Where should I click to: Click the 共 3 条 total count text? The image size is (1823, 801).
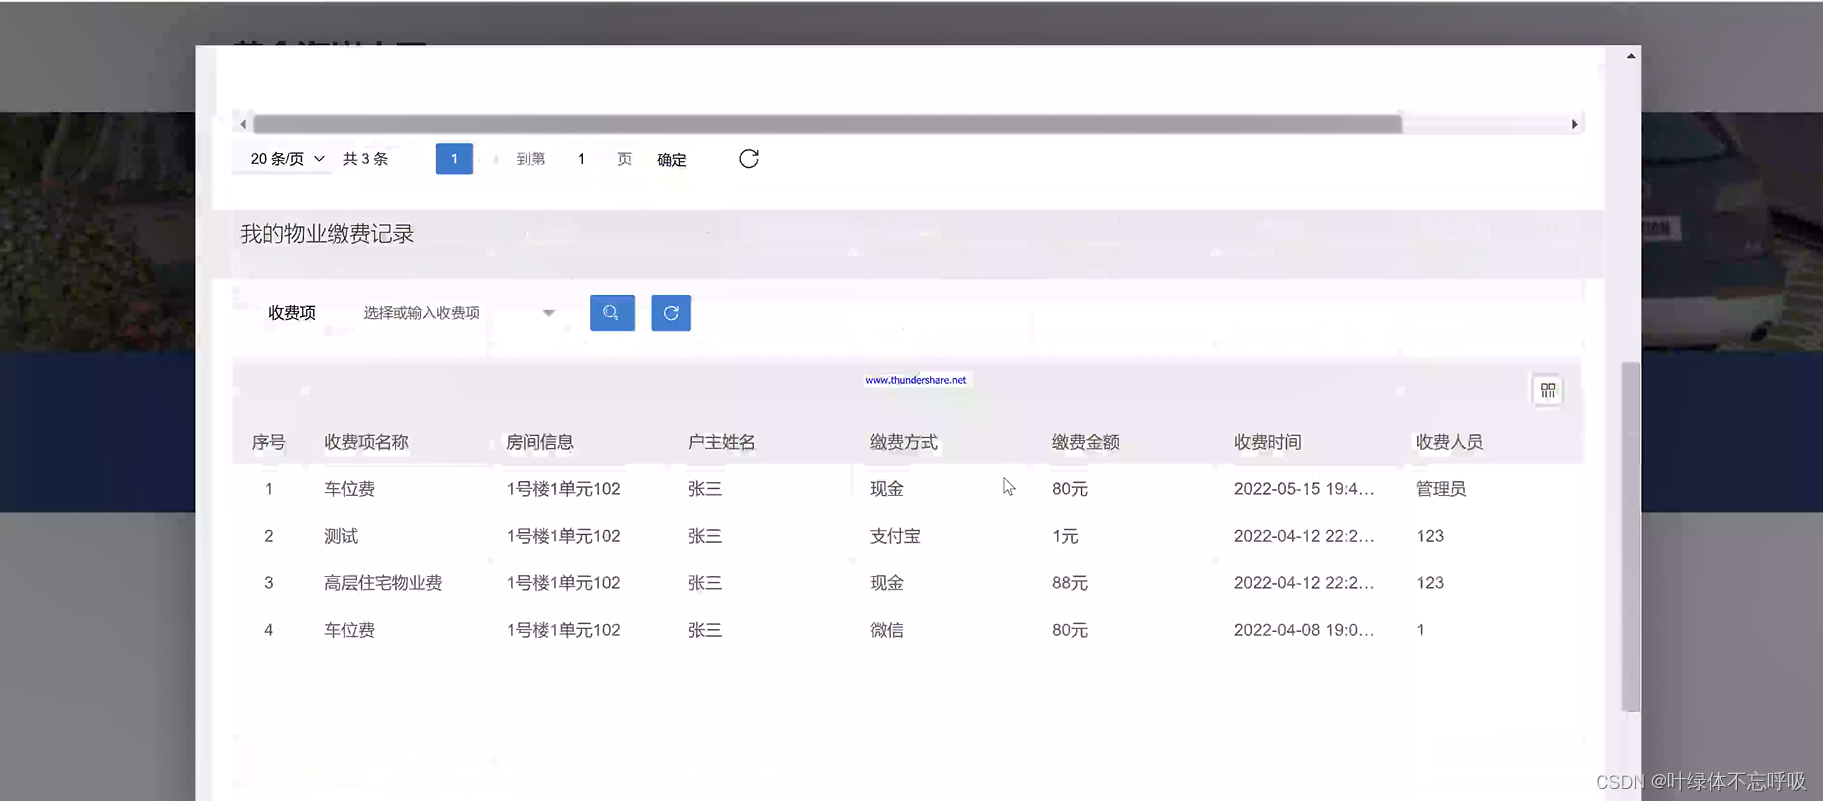[x=365, y=159]
